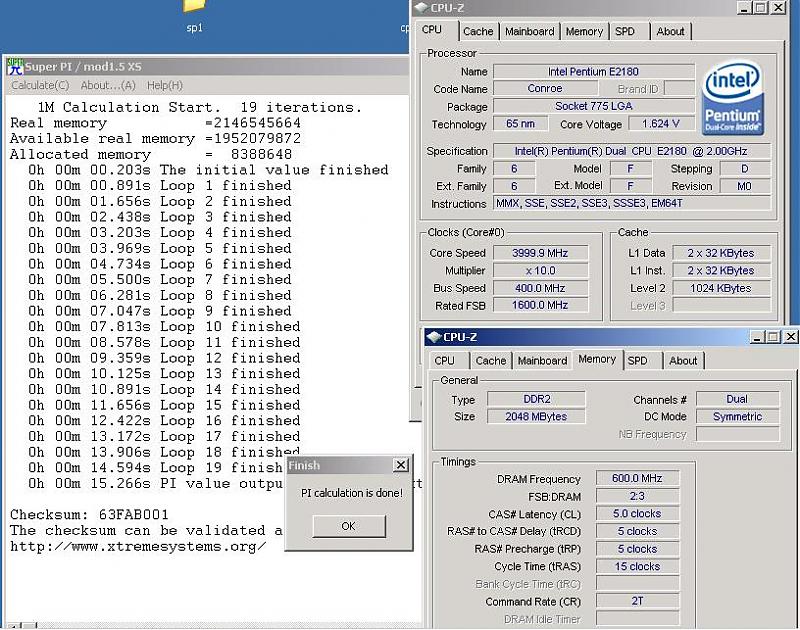Click the Code Name field 'Conroe'
The width and height of the screenshot is (800, 630).
[x=545, y=88]
